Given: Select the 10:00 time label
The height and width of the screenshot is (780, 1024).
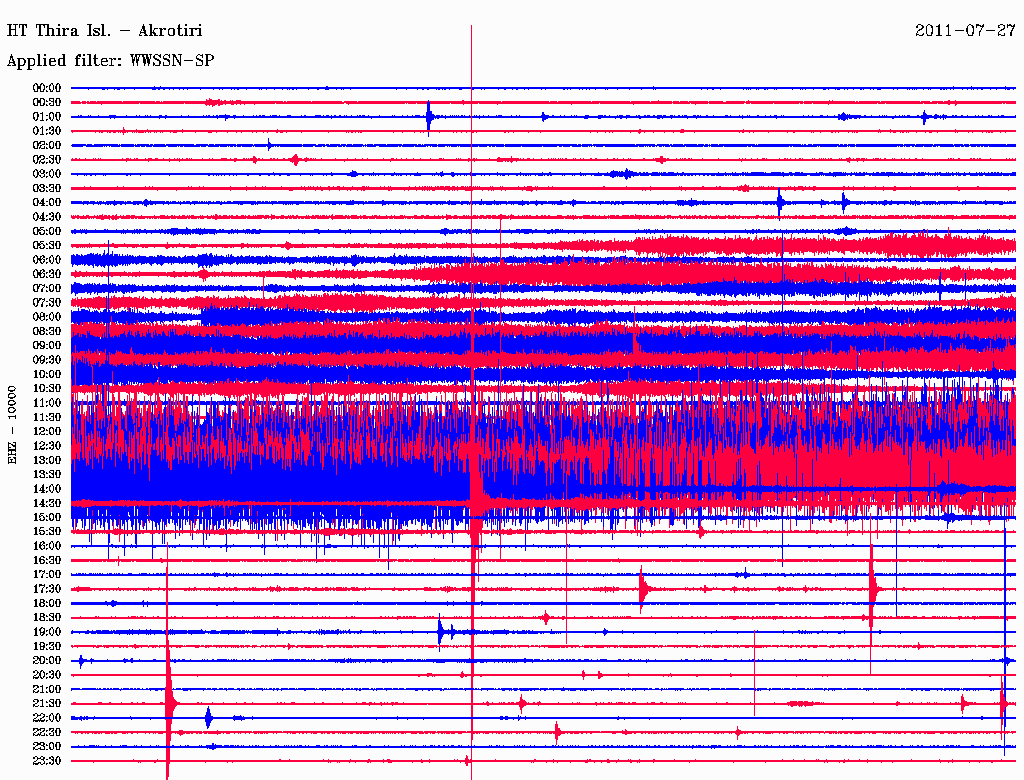Looking at the screenshot, I should click(47, 375).
